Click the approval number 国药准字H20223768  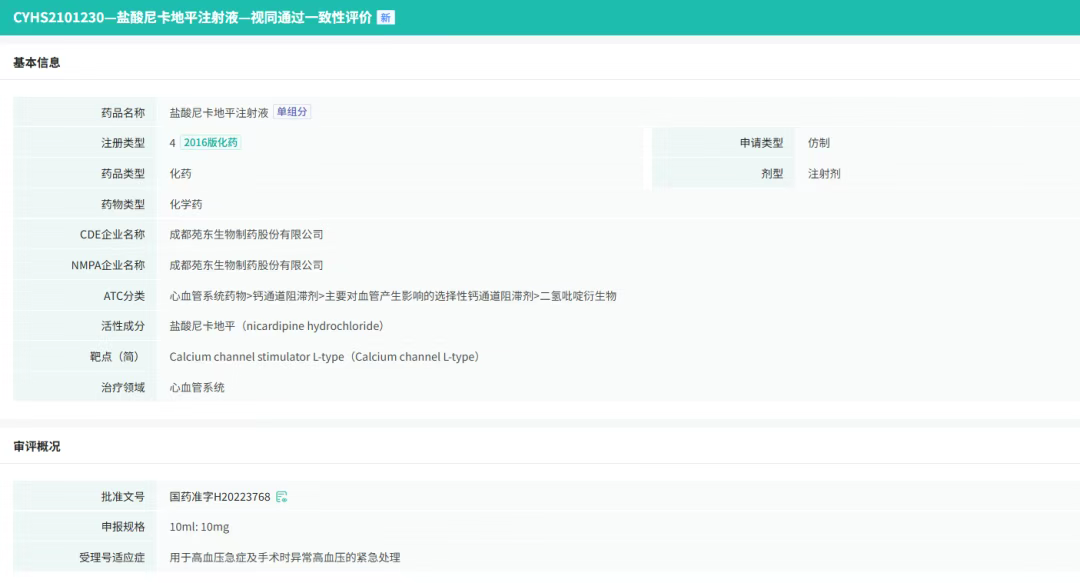[220, 497]
